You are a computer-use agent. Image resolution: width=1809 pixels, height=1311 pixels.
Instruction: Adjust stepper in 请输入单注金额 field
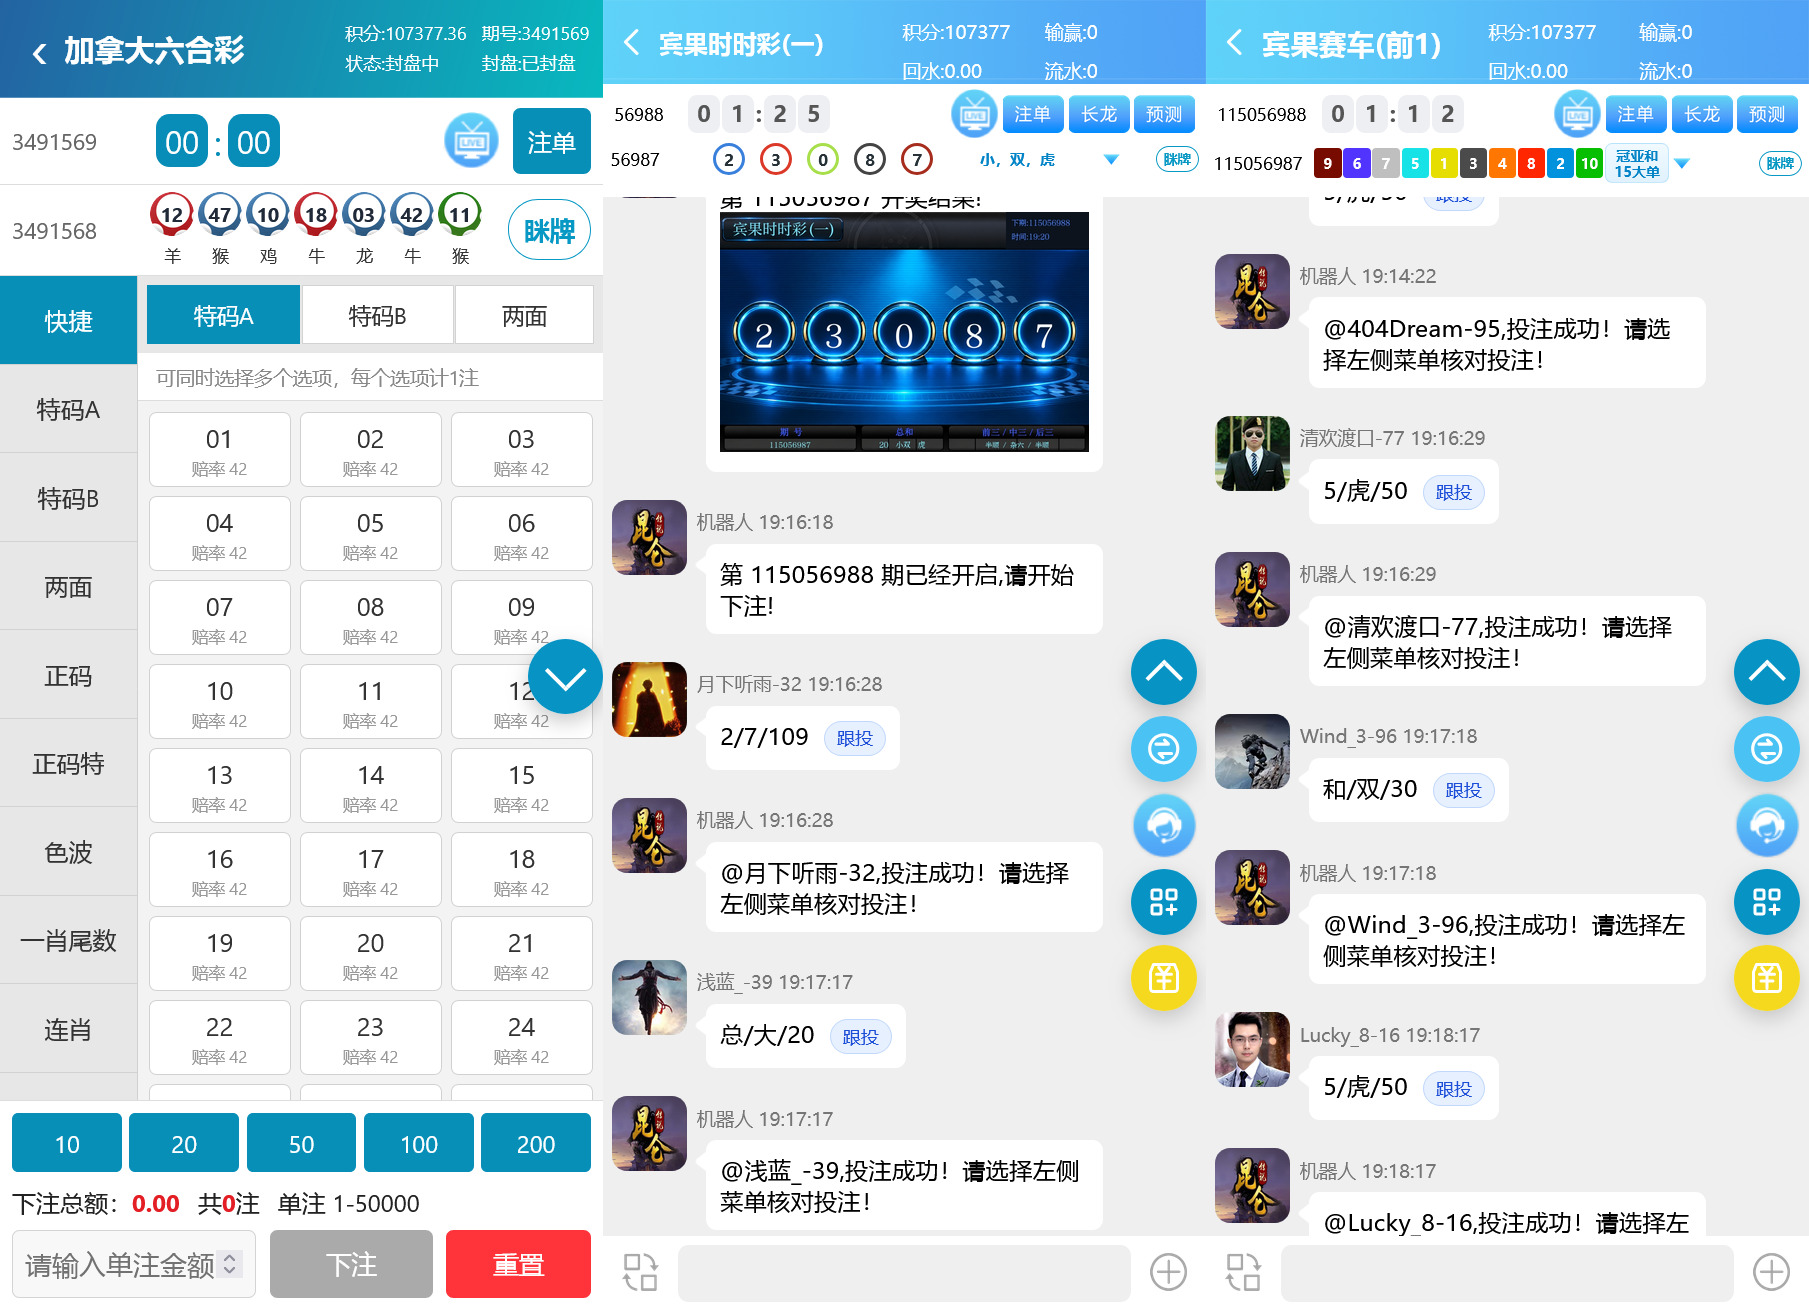click(x=230, y=1264)
